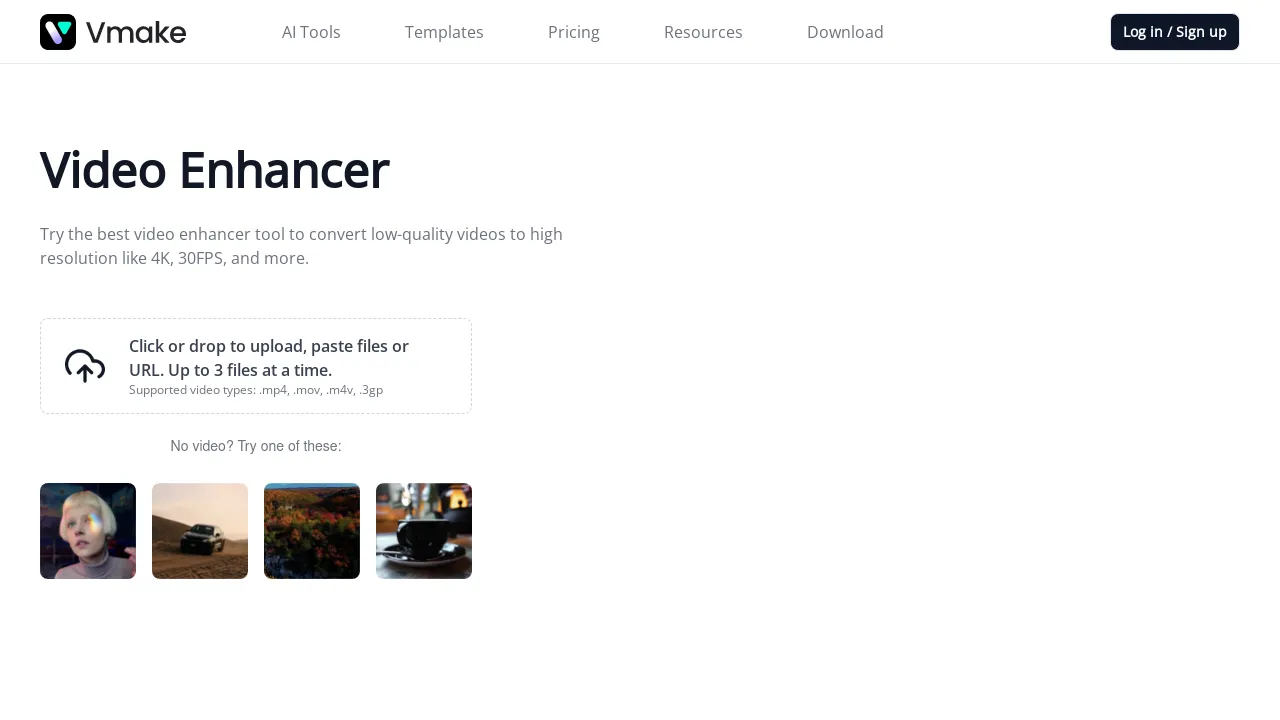Click the Log in / Sign up button

1174,32
